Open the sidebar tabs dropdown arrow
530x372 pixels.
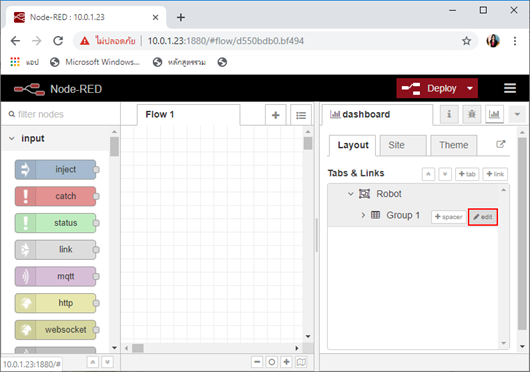(517, 114)
